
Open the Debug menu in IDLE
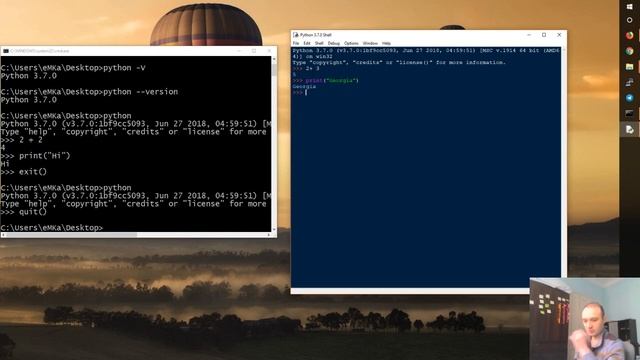click(x=333, y=43)
